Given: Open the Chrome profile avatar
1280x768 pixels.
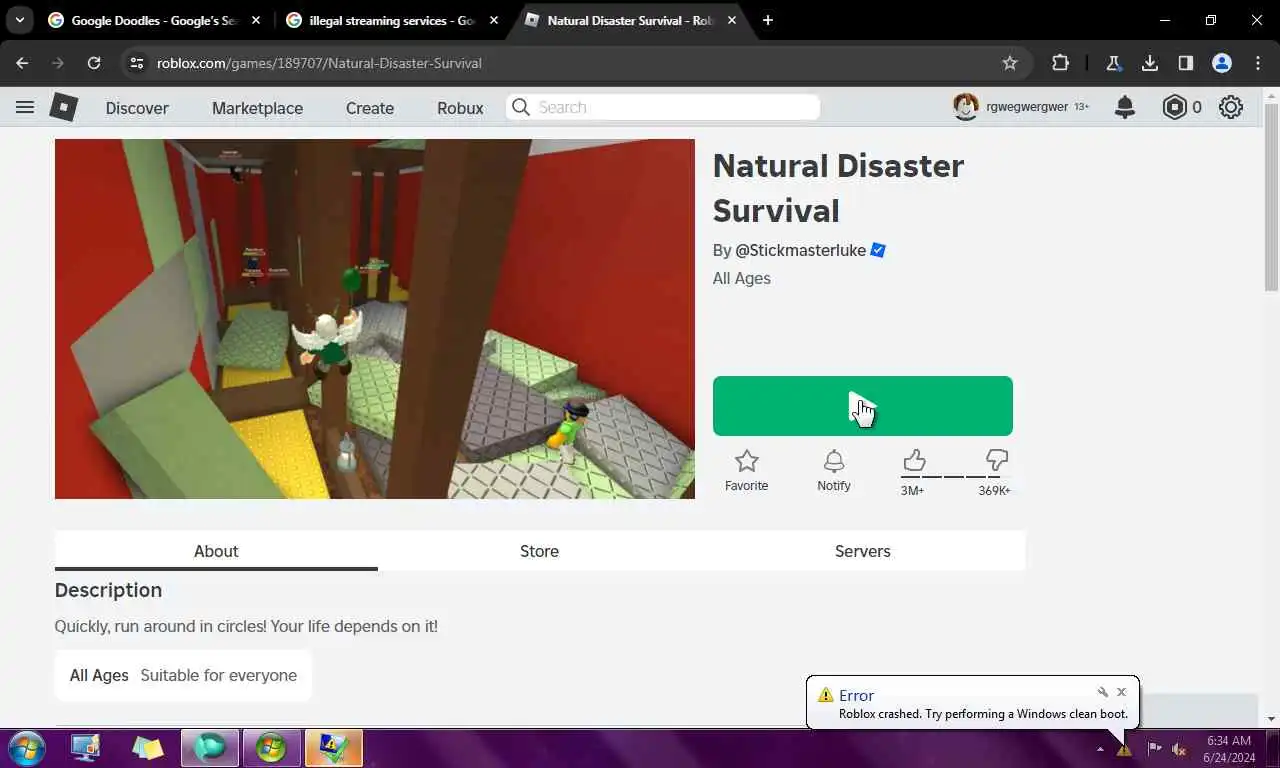Looking at the screenshot, I should [x=1222, y=63].
